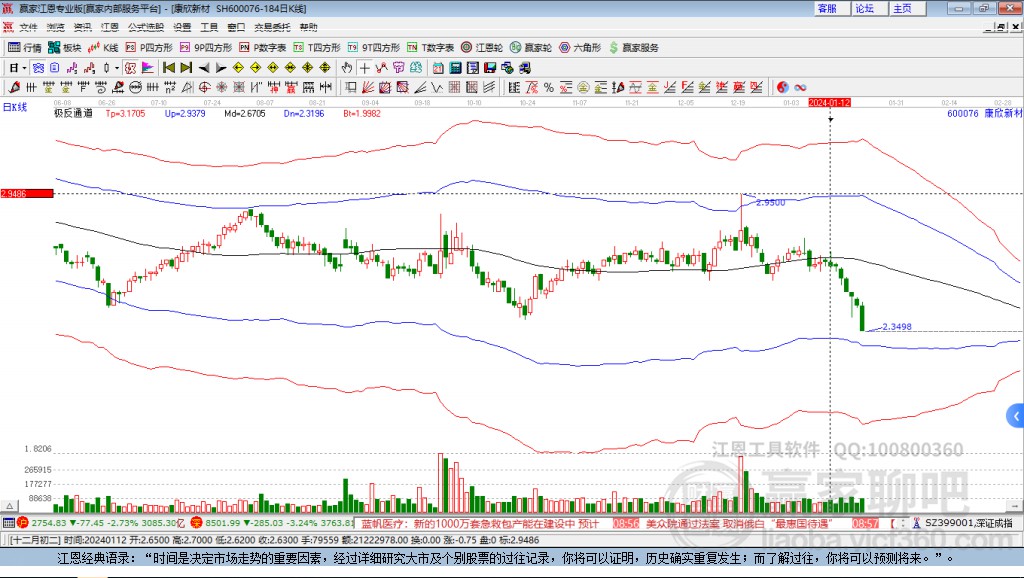The width and height of the screenshot is (1024, 578).
Task: Click the rainbow triangle flag icon
Action: coord(148,68)
